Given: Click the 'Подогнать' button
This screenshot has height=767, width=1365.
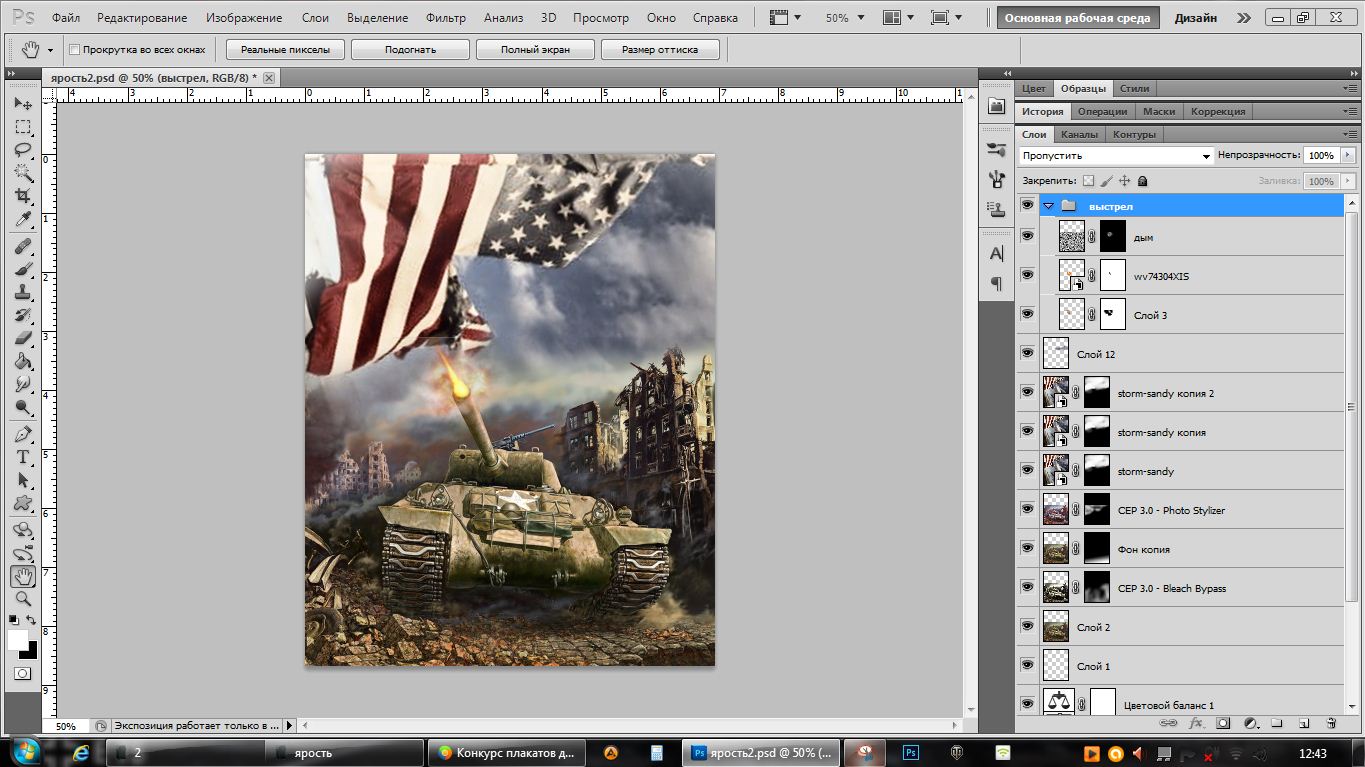Looking at the screenshot, I should [410, 50].
